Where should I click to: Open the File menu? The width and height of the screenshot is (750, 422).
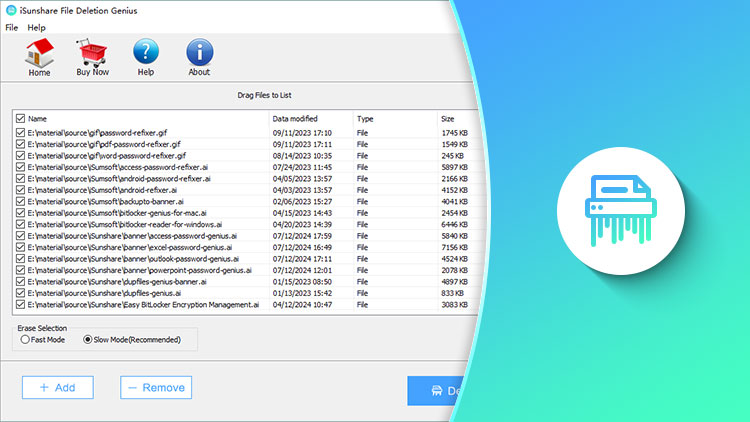11,27
